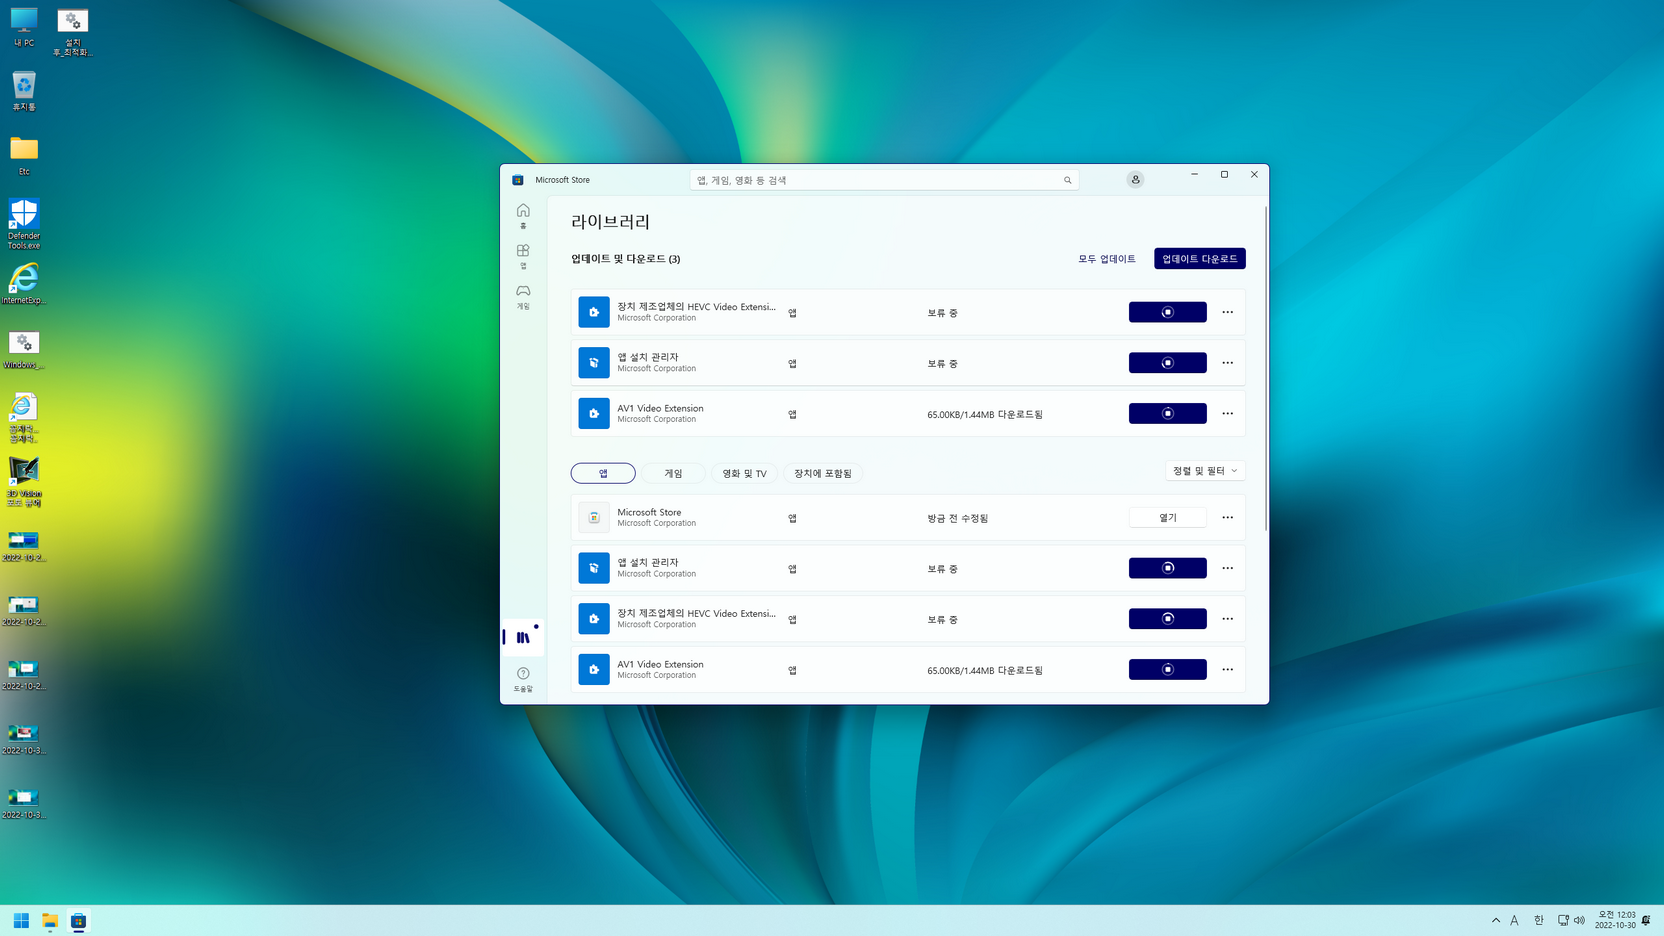Select the 장치에 포함됨 filter tab
This screenshot has height=936, width=1664.
click(823, 473)
